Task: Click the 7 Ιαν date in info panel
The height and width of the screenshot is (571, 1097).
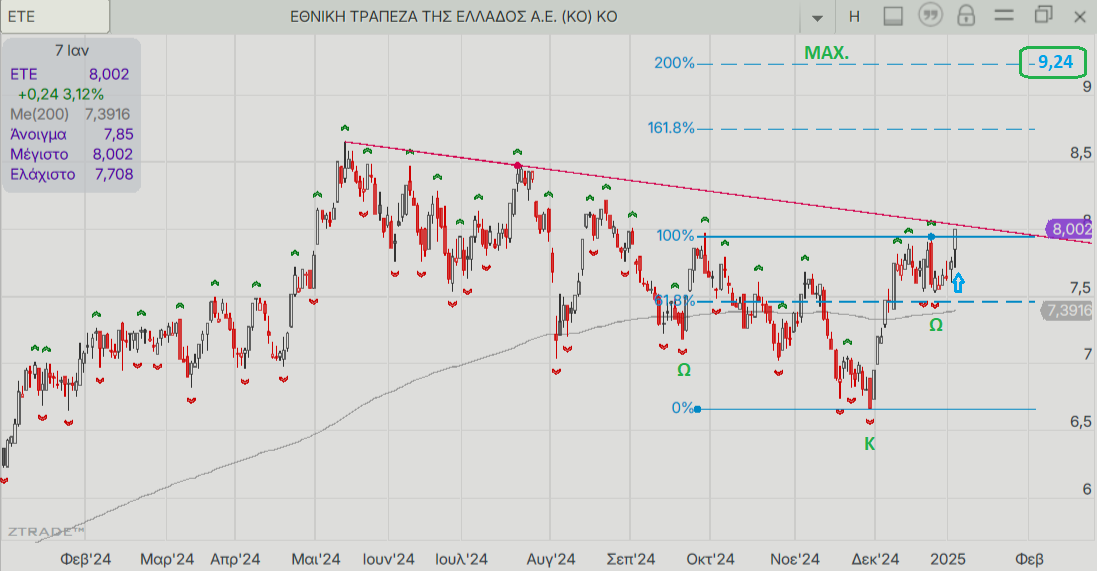Action: point(72,50)
